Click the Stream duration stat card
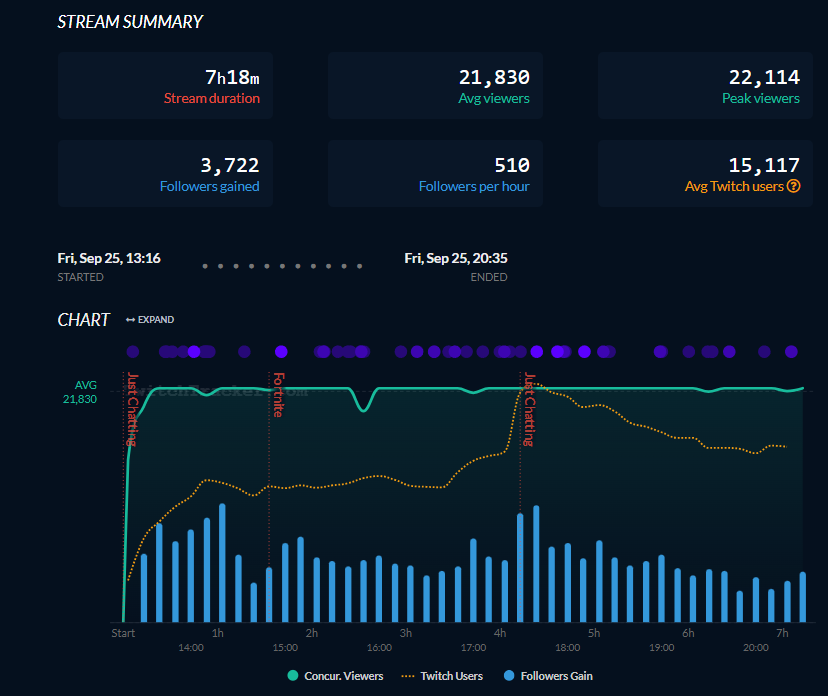828x696 pixels. [x=165, y=86]
